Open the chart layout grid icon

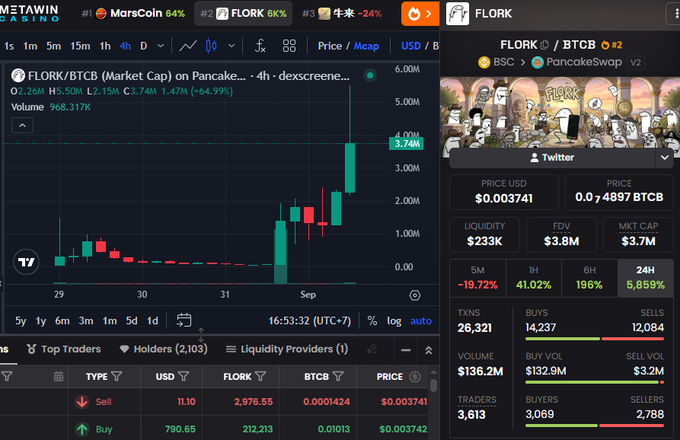pos(289,46)
